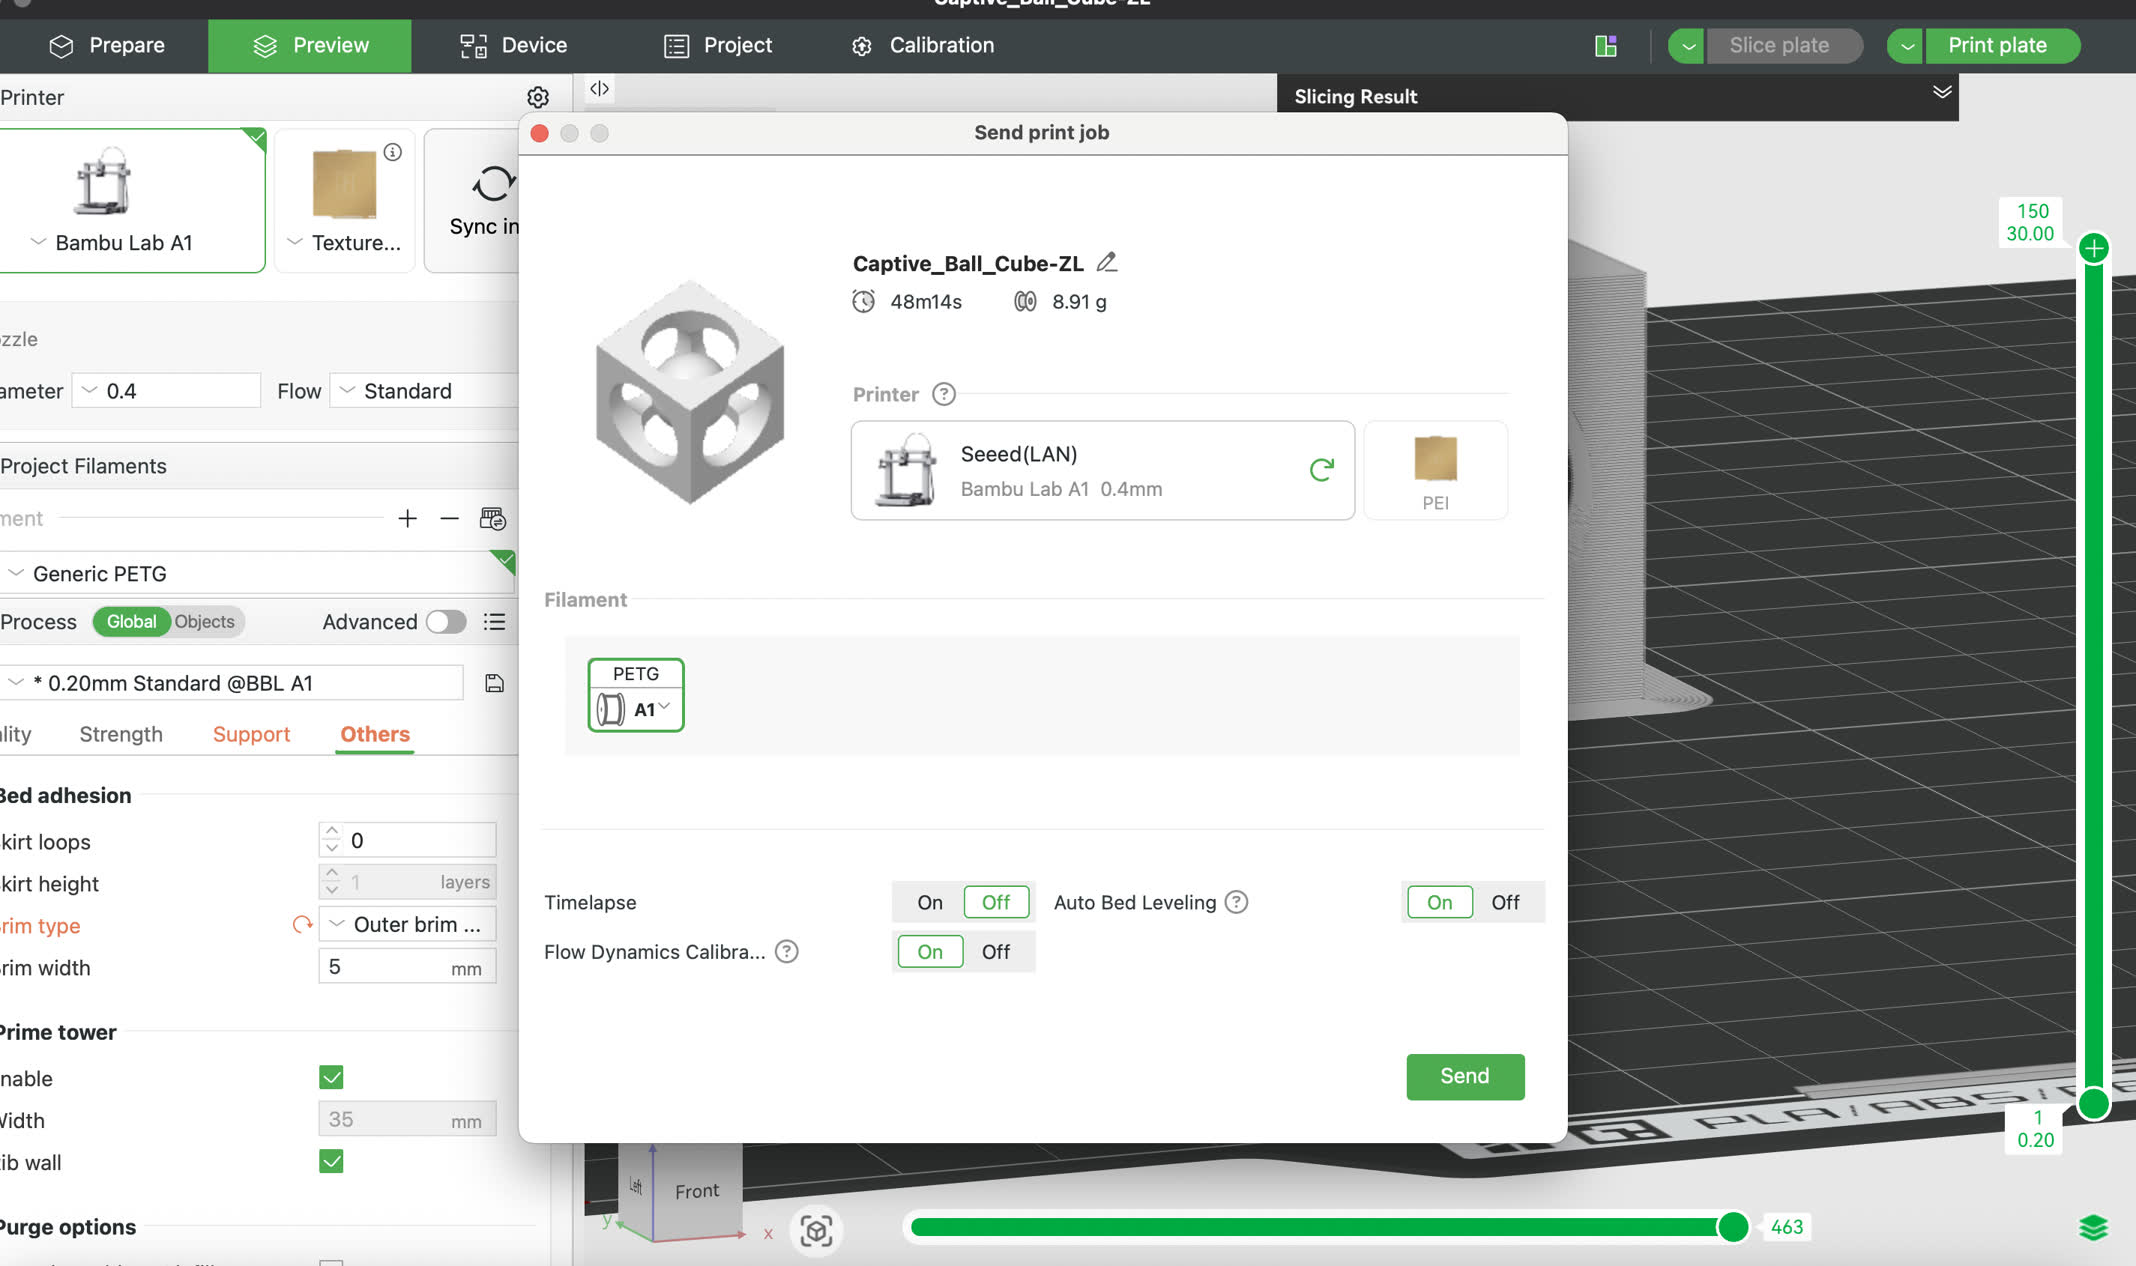Turn Timelapse Off
Screen dimensions: 2136x1266
(996, 902)
